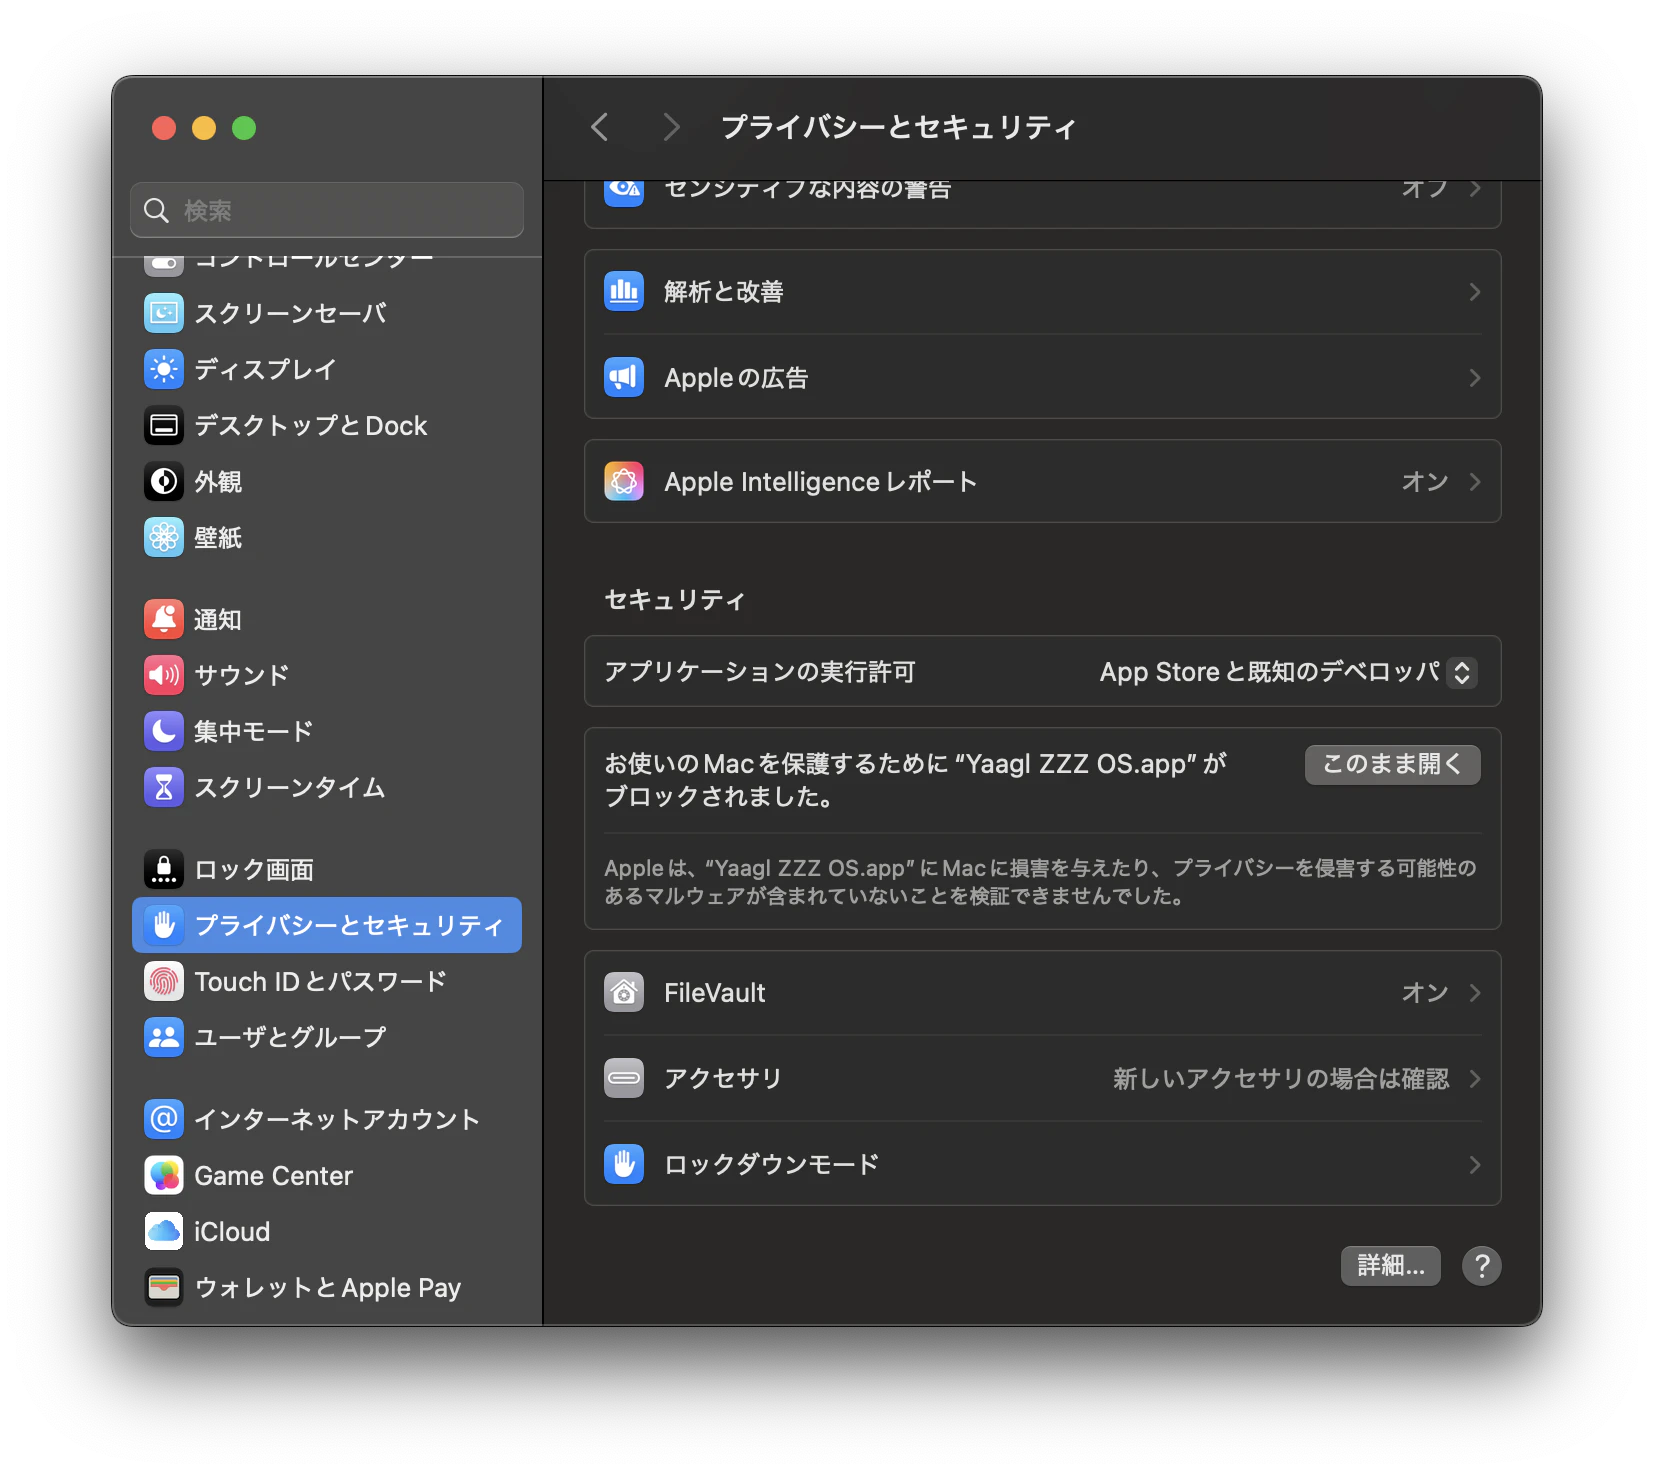Click the Users & Groups (ユーザとグループ) icon
The height and width of the screenshot is (1474, 1654).
click(x=164, y=1037)
